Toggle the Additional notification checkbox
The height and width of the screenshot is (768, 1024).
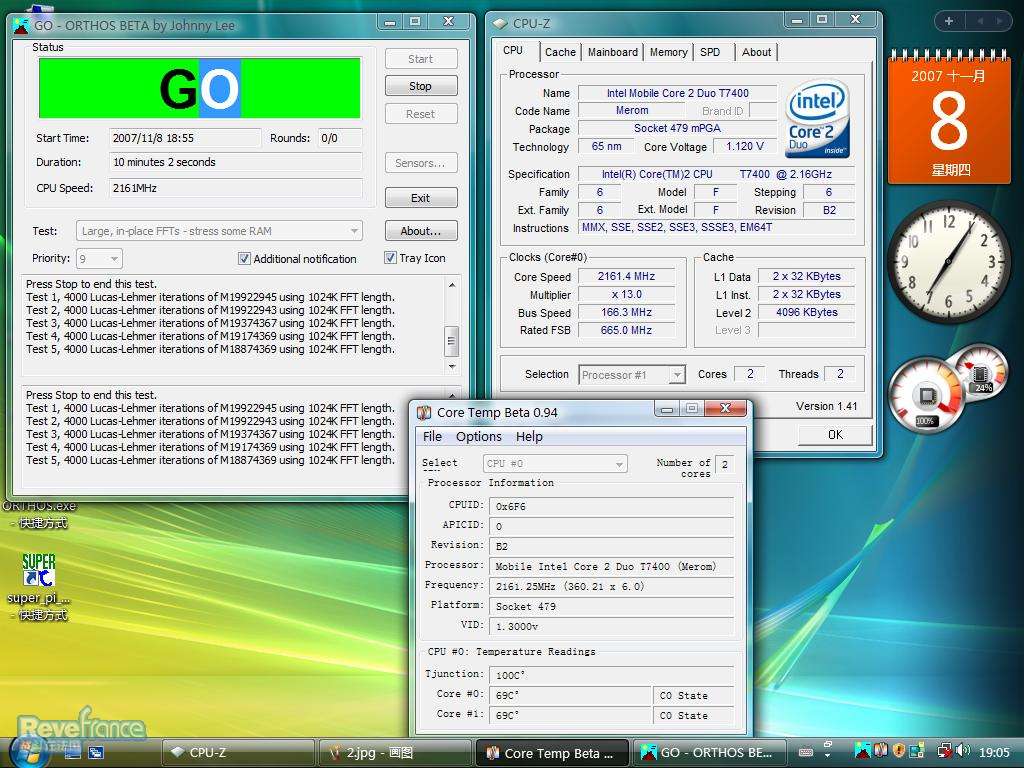tap(244, 259)
